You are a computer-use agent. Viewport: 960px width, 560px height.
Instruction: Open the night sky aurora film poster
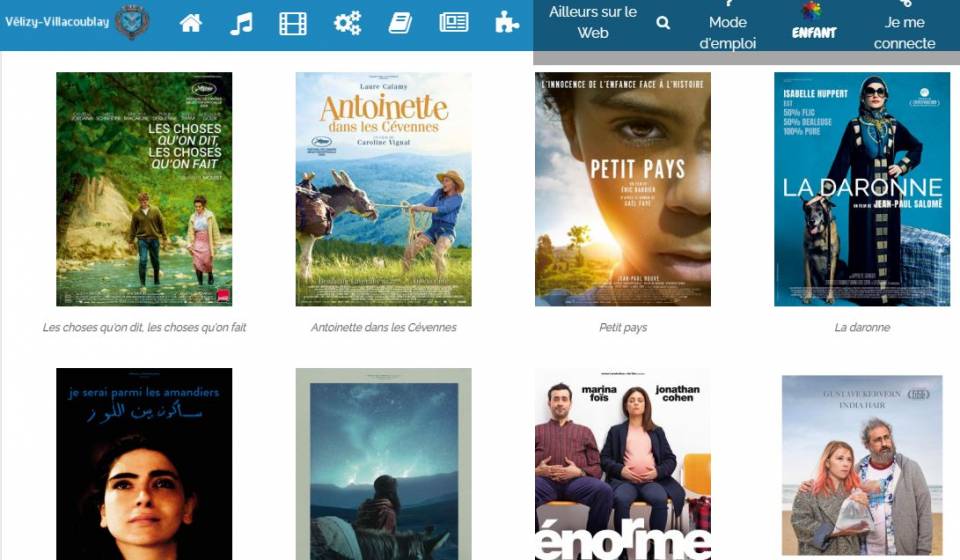point(383,464)
